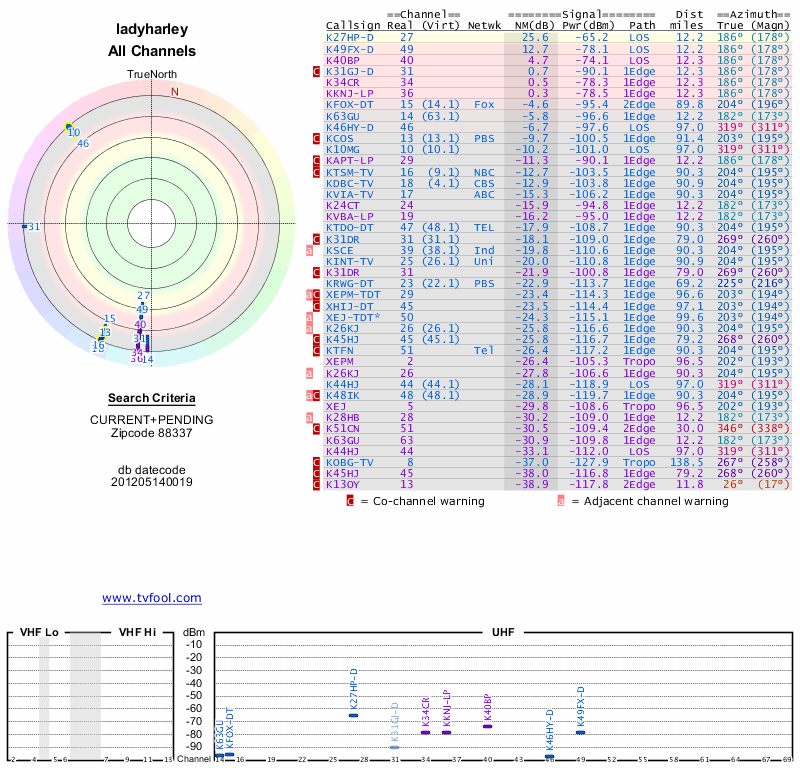This screenshot has width=800, height=768.
Task: Click the red C icon in legend
Action: click(x=350, y=501)
